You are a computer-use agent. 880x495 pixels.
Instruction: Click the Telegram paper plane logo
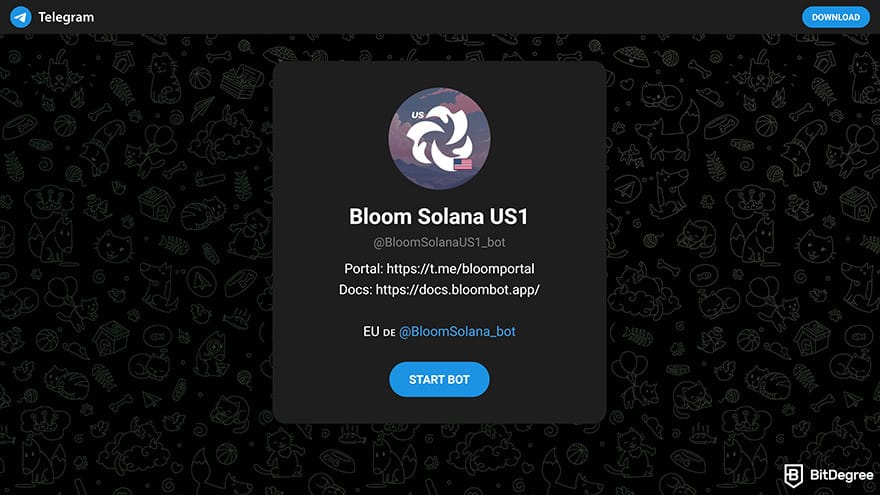21,17
